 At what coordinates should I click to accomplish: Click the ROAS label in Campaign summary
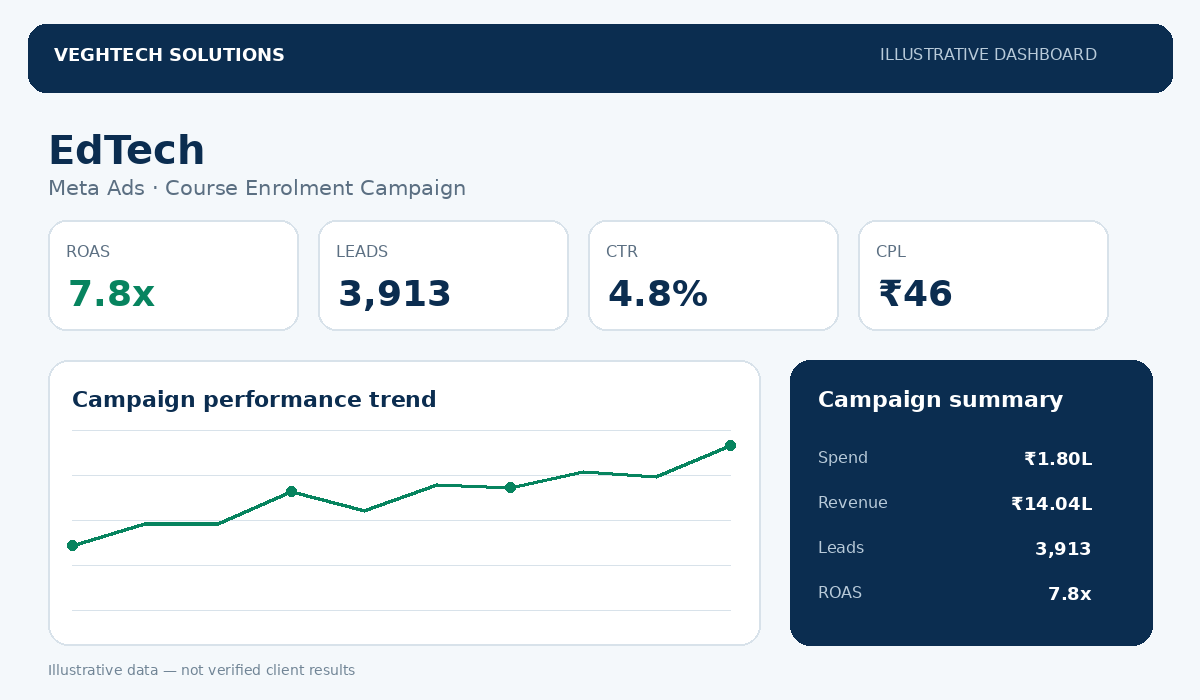840,593
